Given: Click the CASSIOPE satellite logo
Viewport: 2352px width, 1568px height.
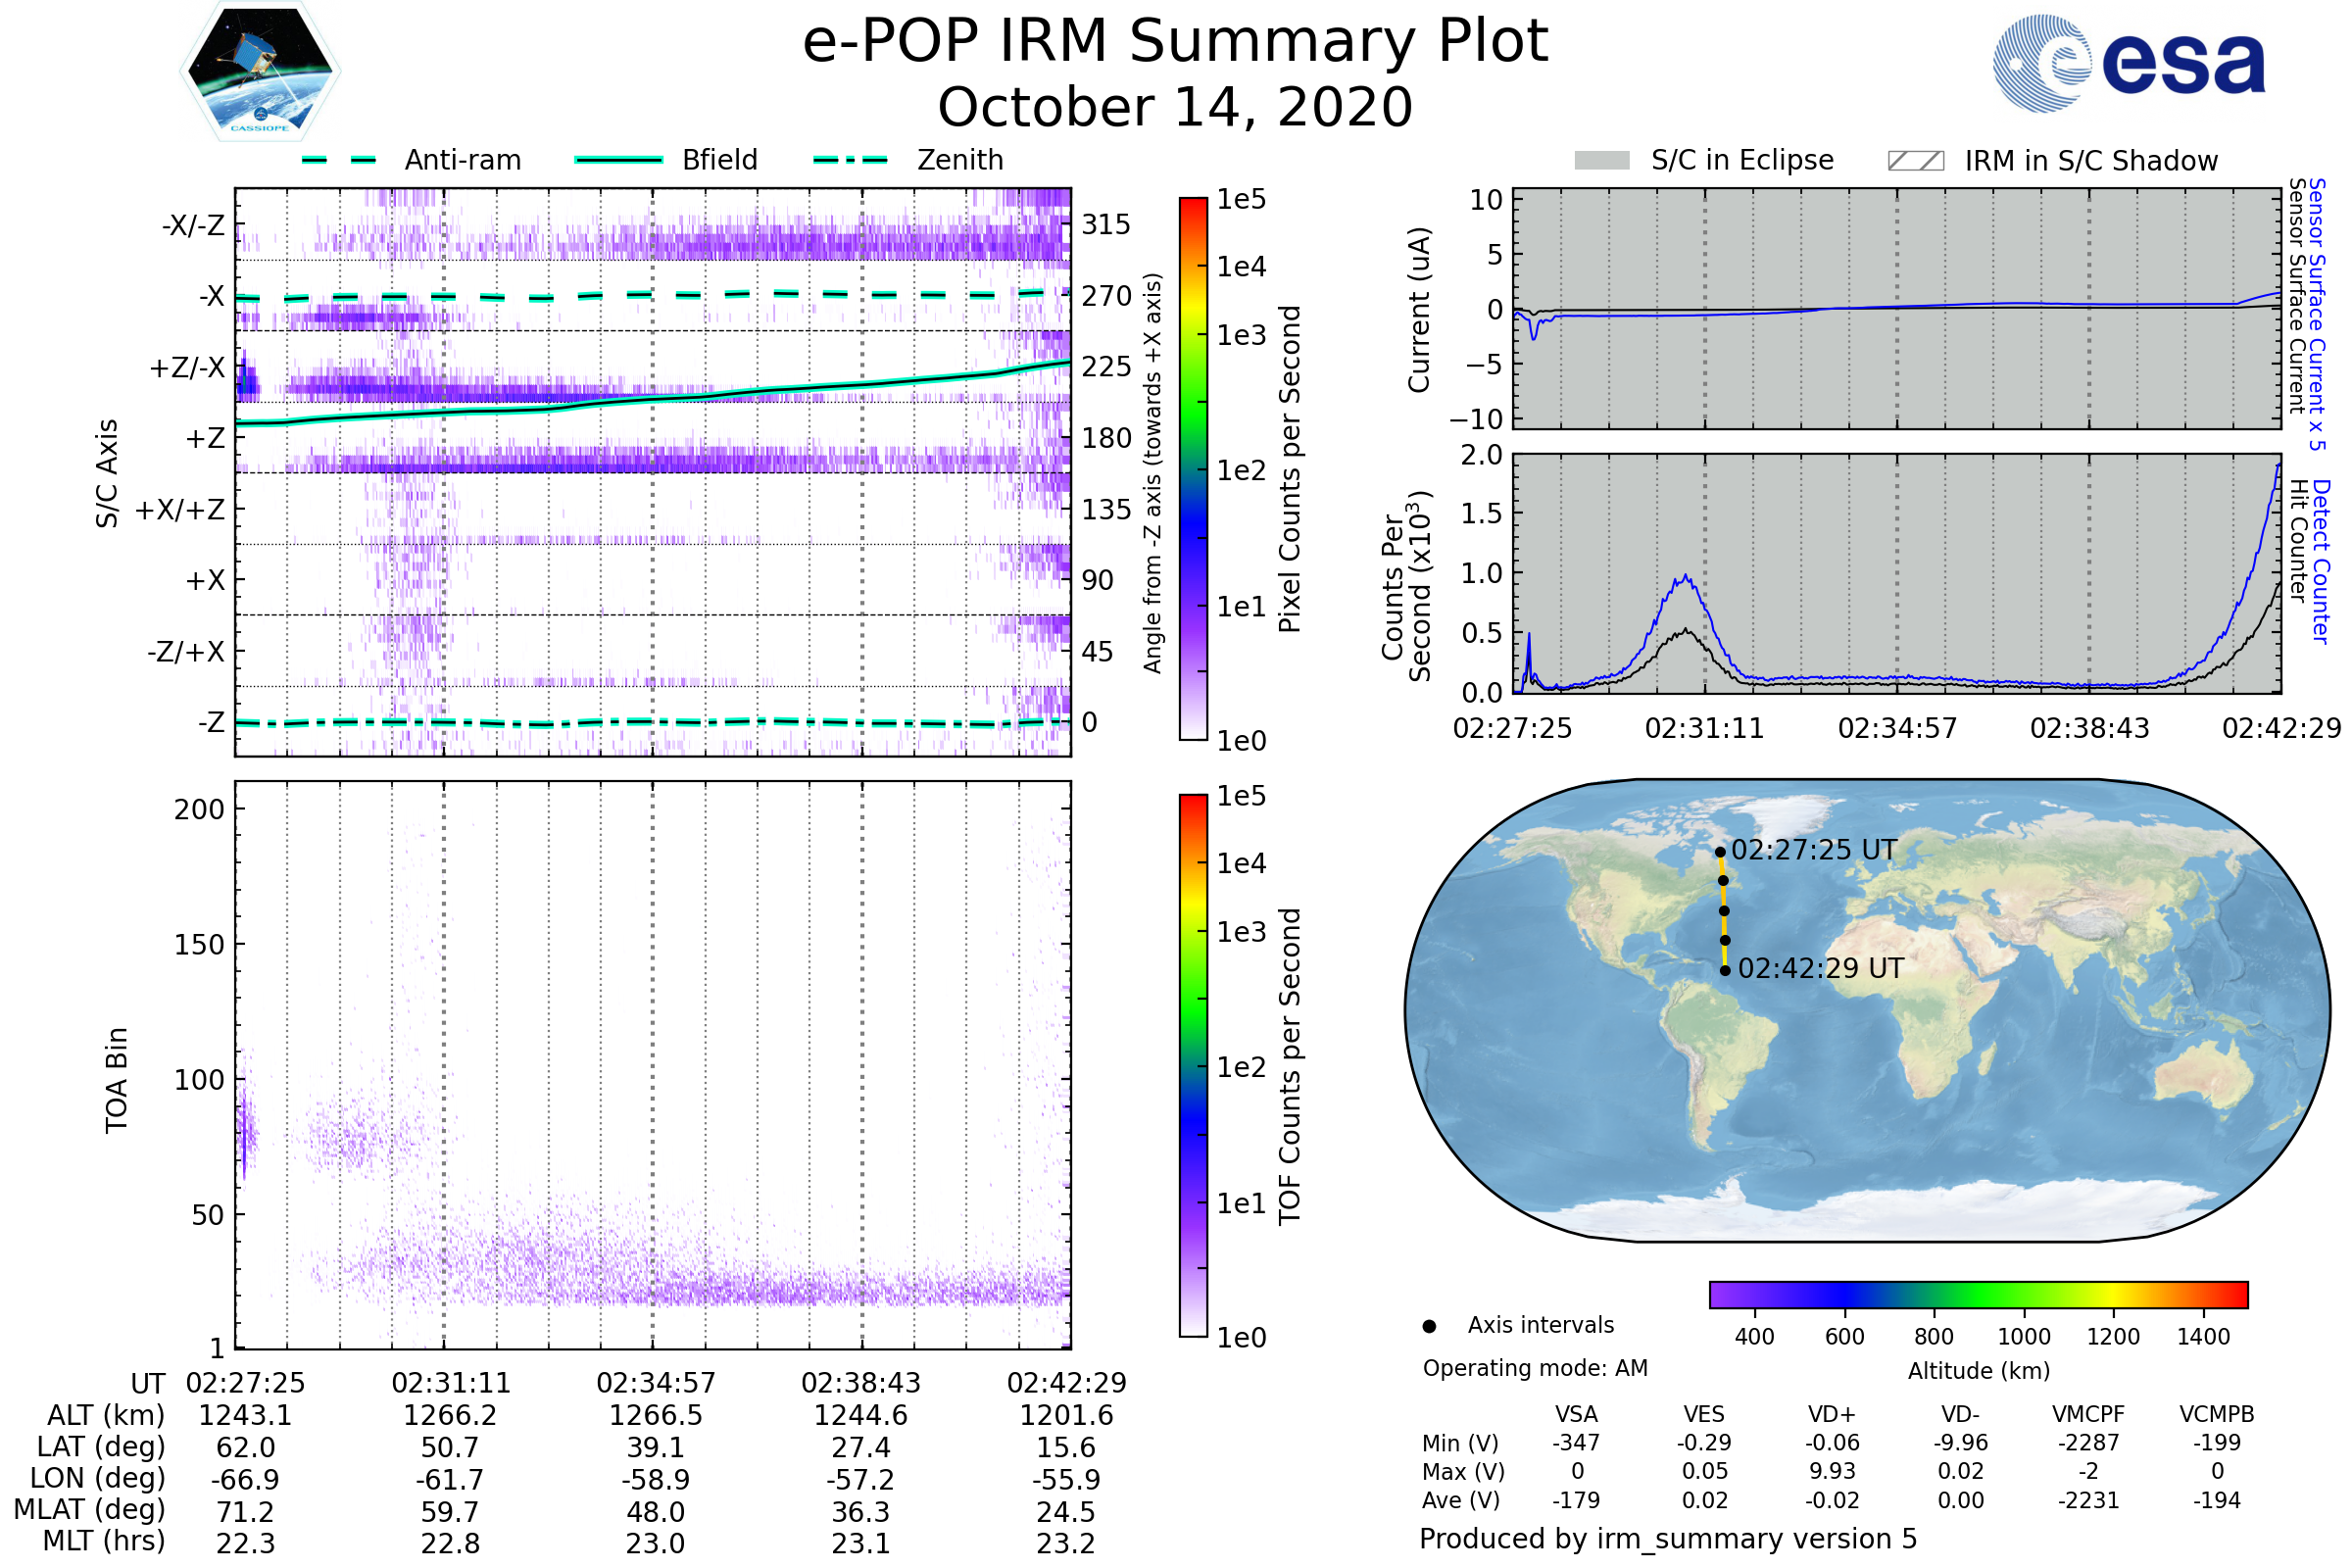Looking at the screenshot, I should click(x=260, y=72).
